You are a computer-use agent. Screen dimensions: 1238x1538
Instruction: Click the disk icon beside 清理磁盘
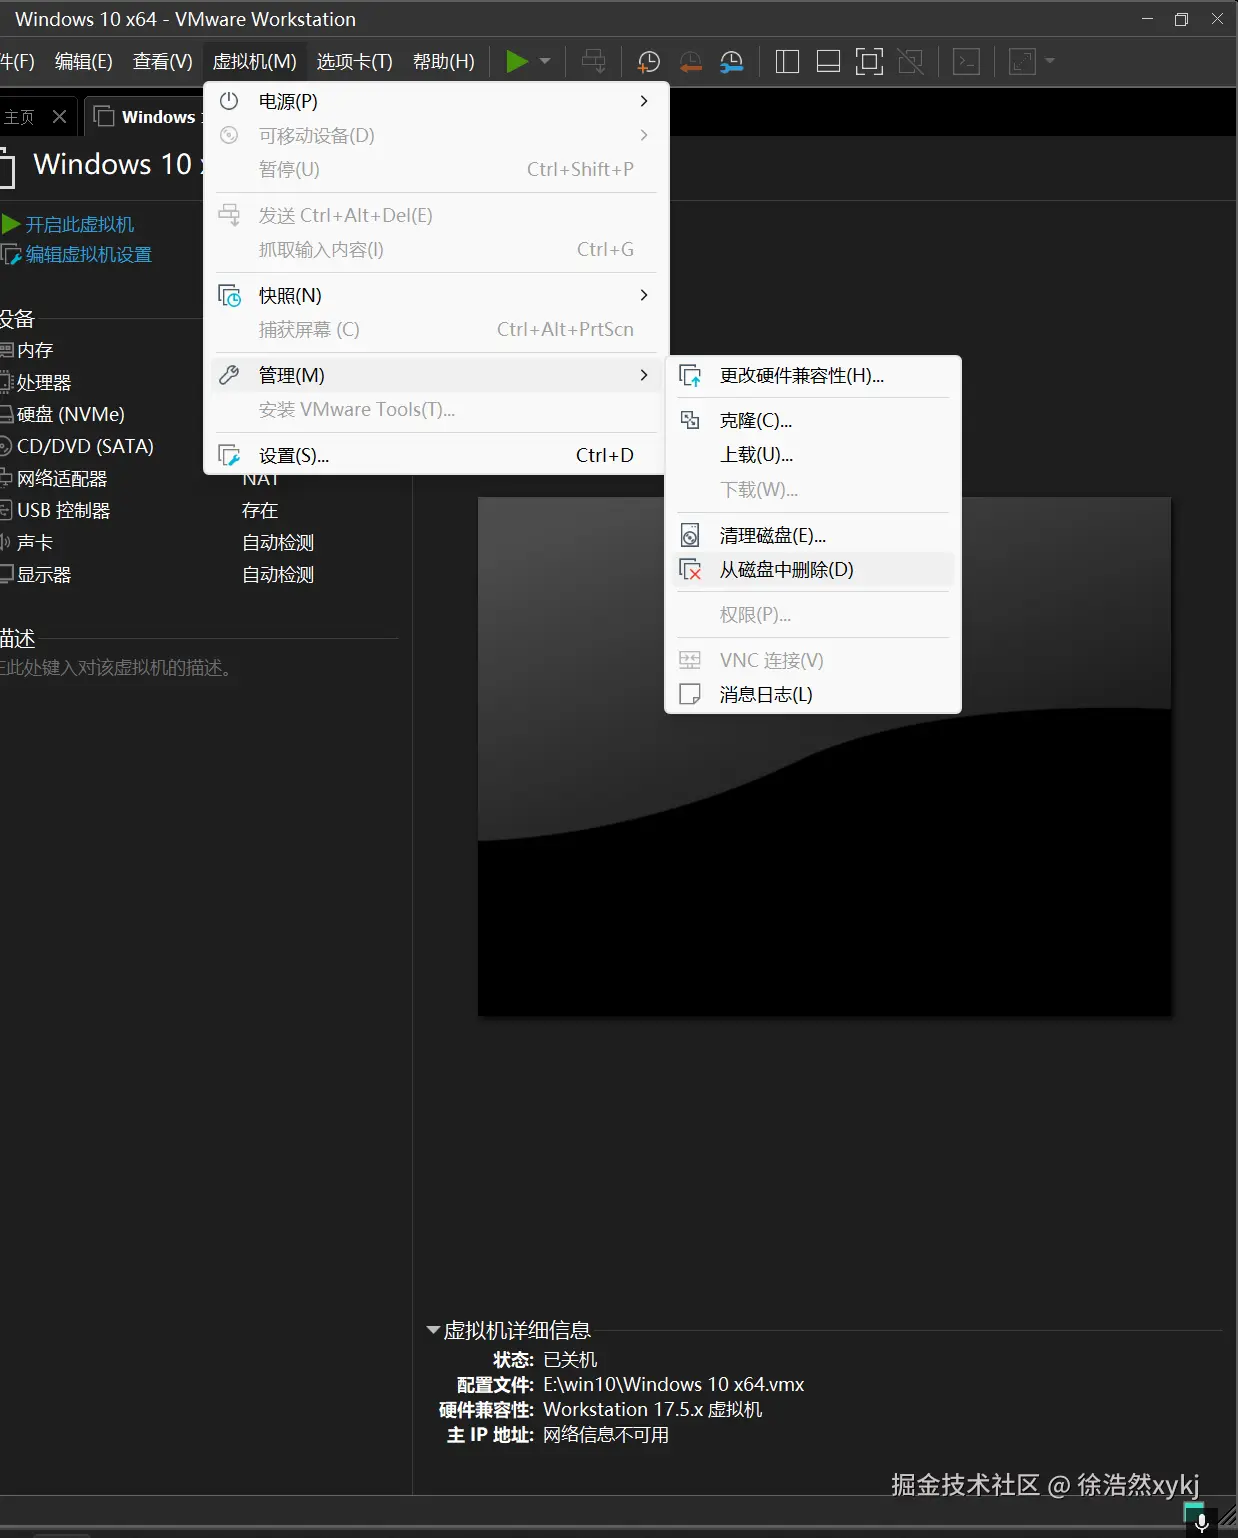pyautogui.click(x=690, y=536)
